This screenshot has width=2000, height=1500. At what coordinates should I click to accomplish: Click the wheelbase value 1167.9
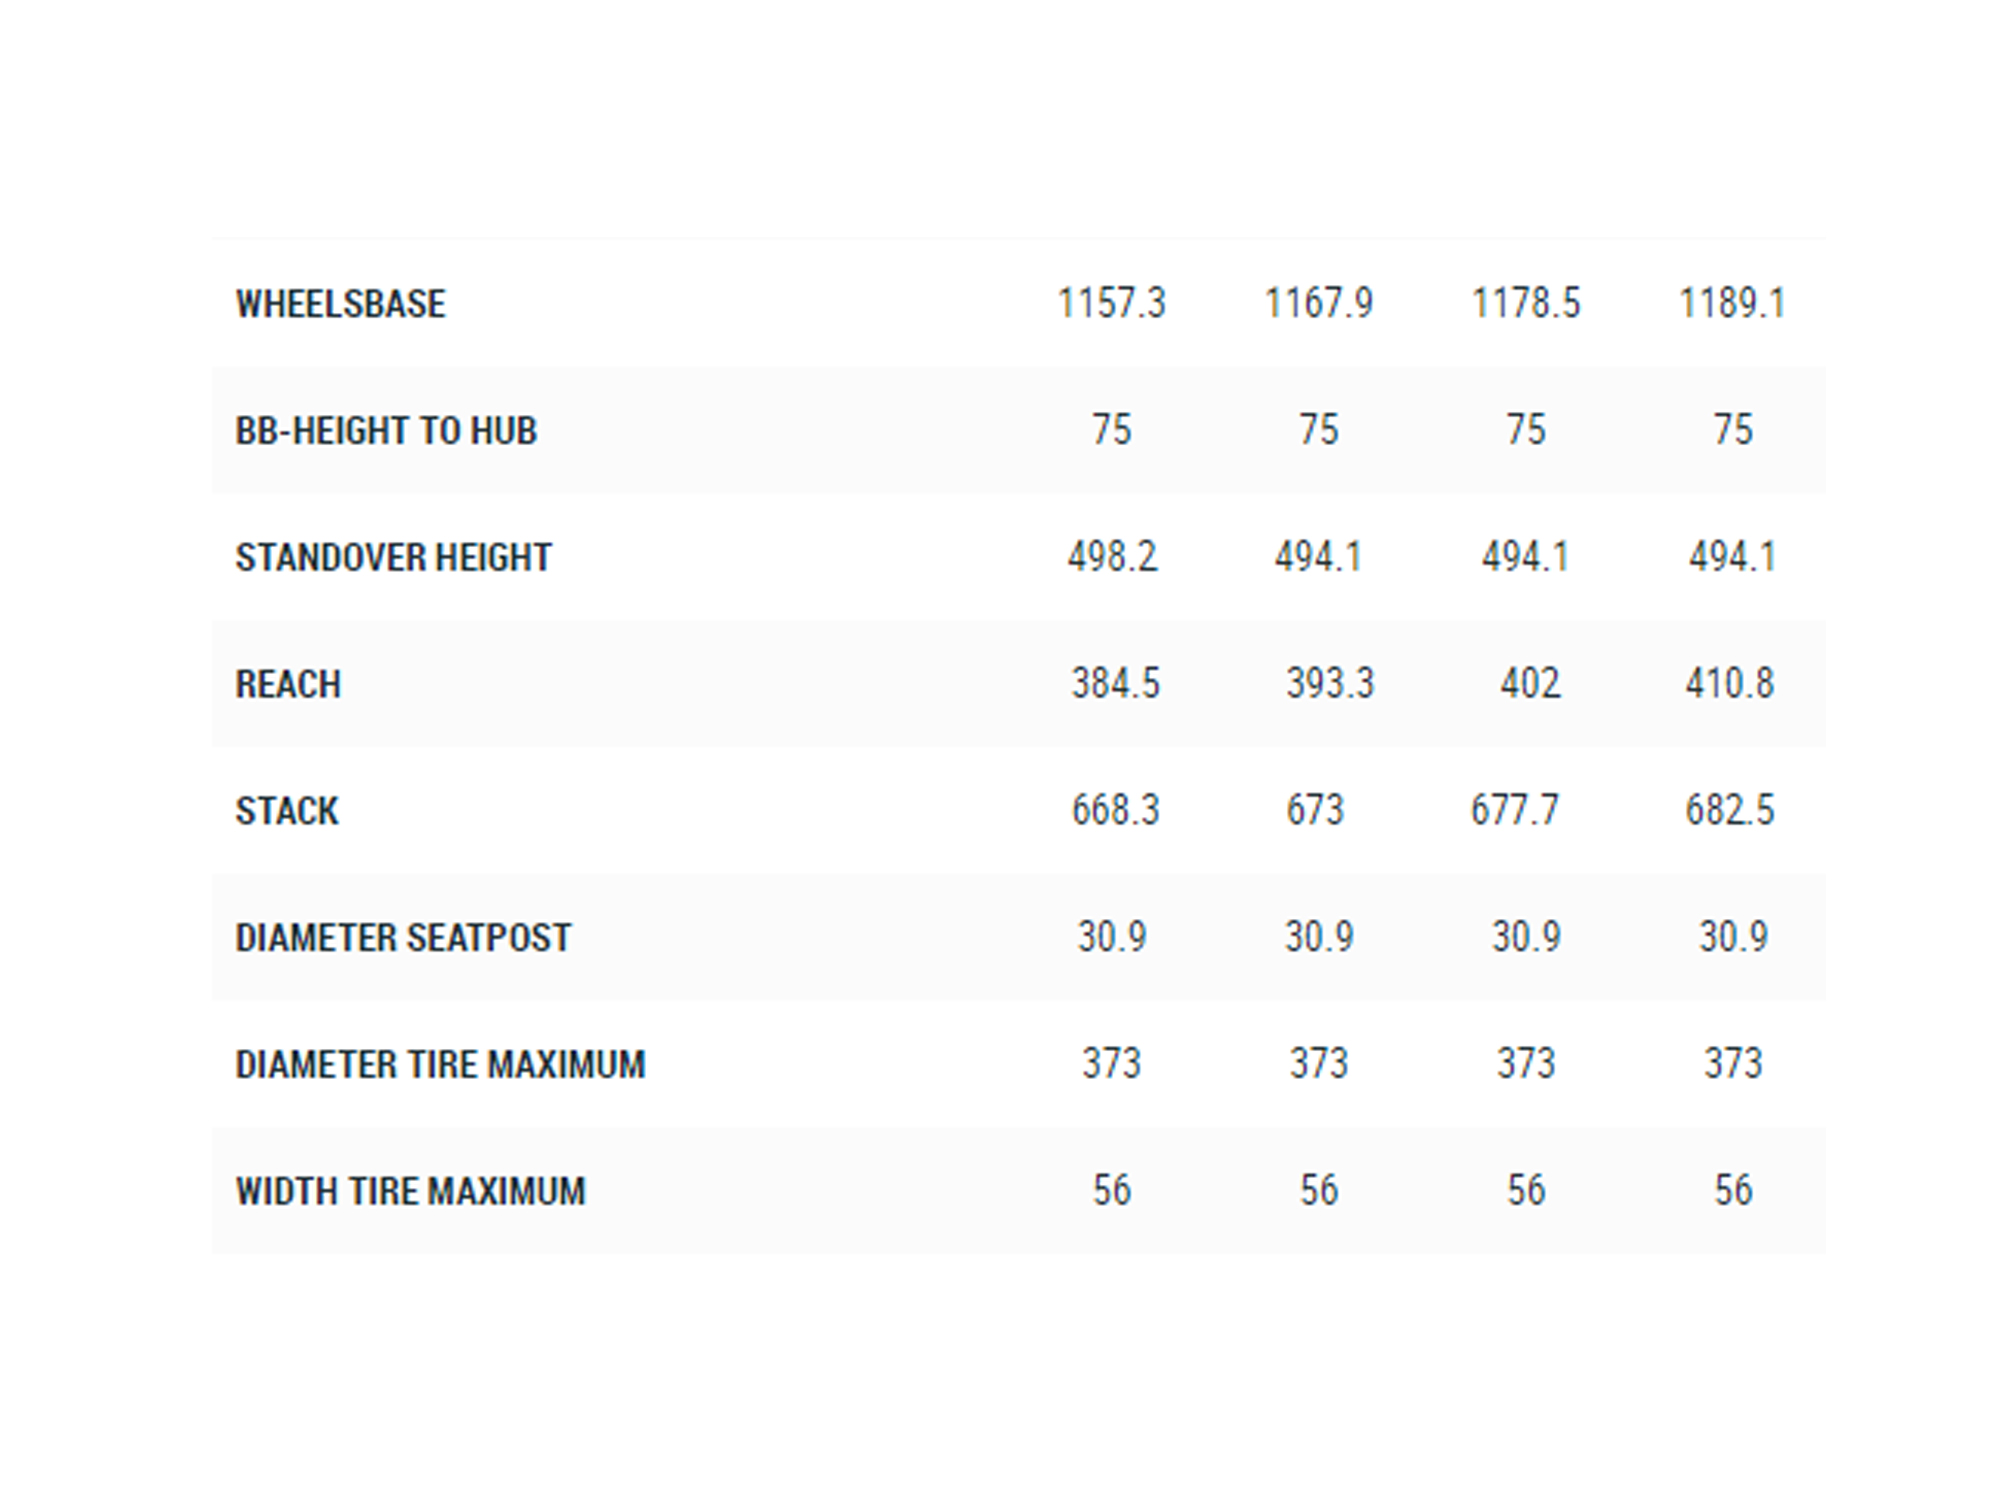1318,303
